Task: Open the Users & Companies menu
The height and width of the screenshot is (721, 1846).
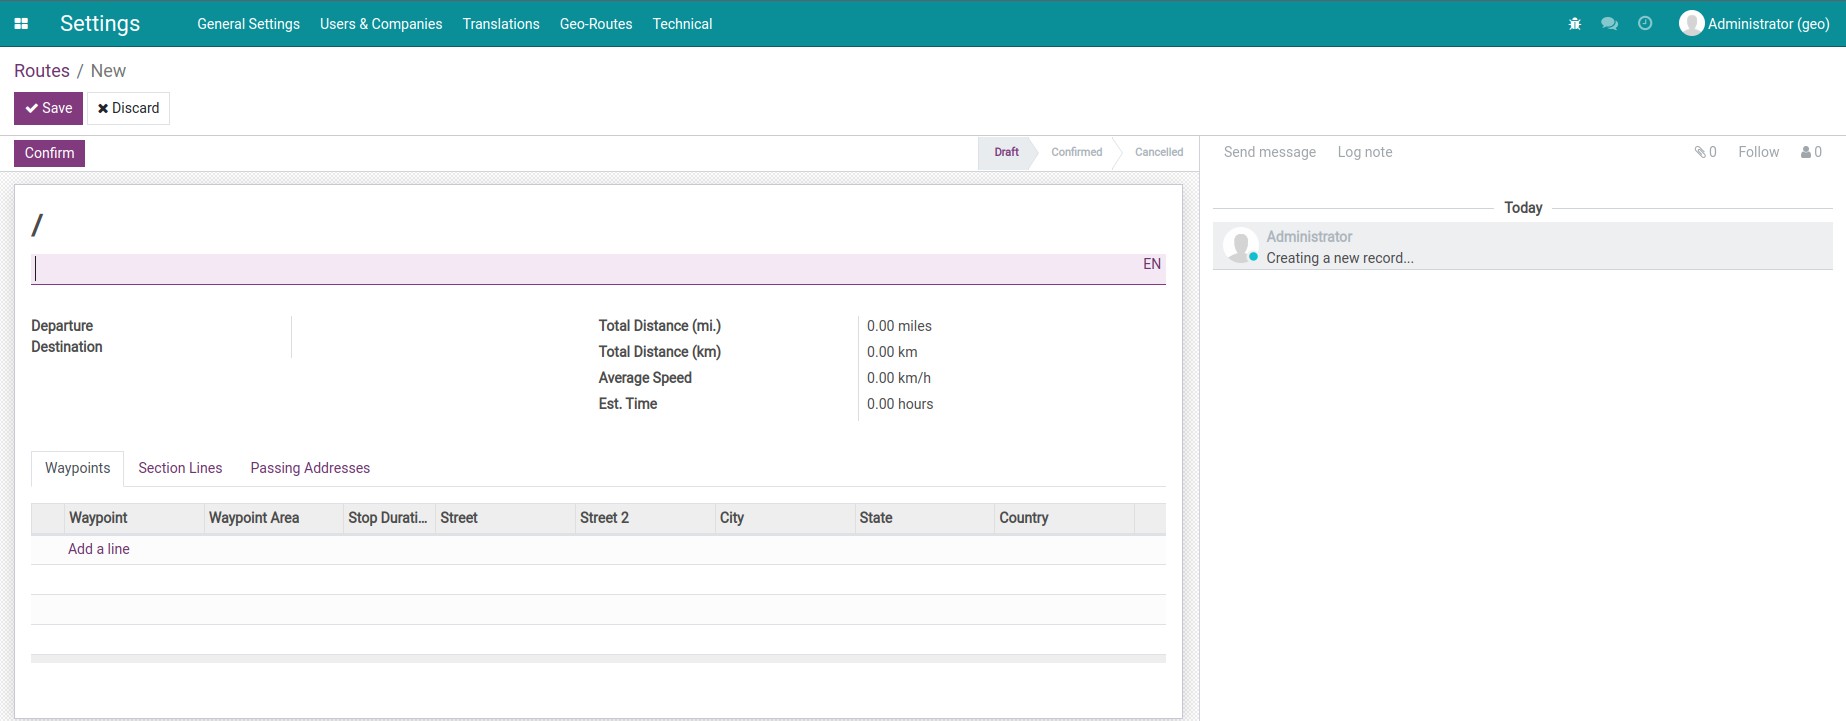Action: (x=381, y=24)
